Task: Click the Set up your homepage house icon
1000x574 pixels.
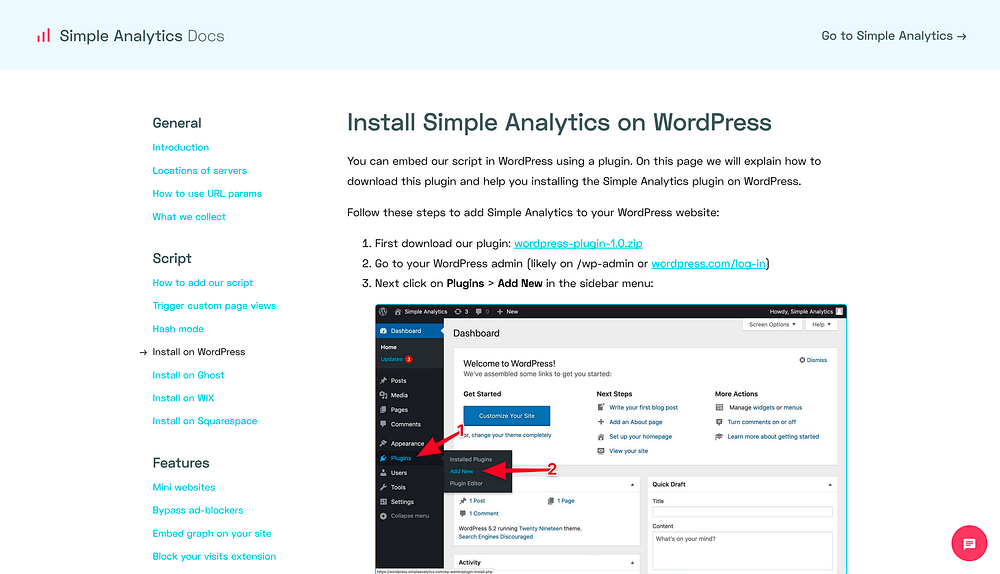Action: click(601, 437)
